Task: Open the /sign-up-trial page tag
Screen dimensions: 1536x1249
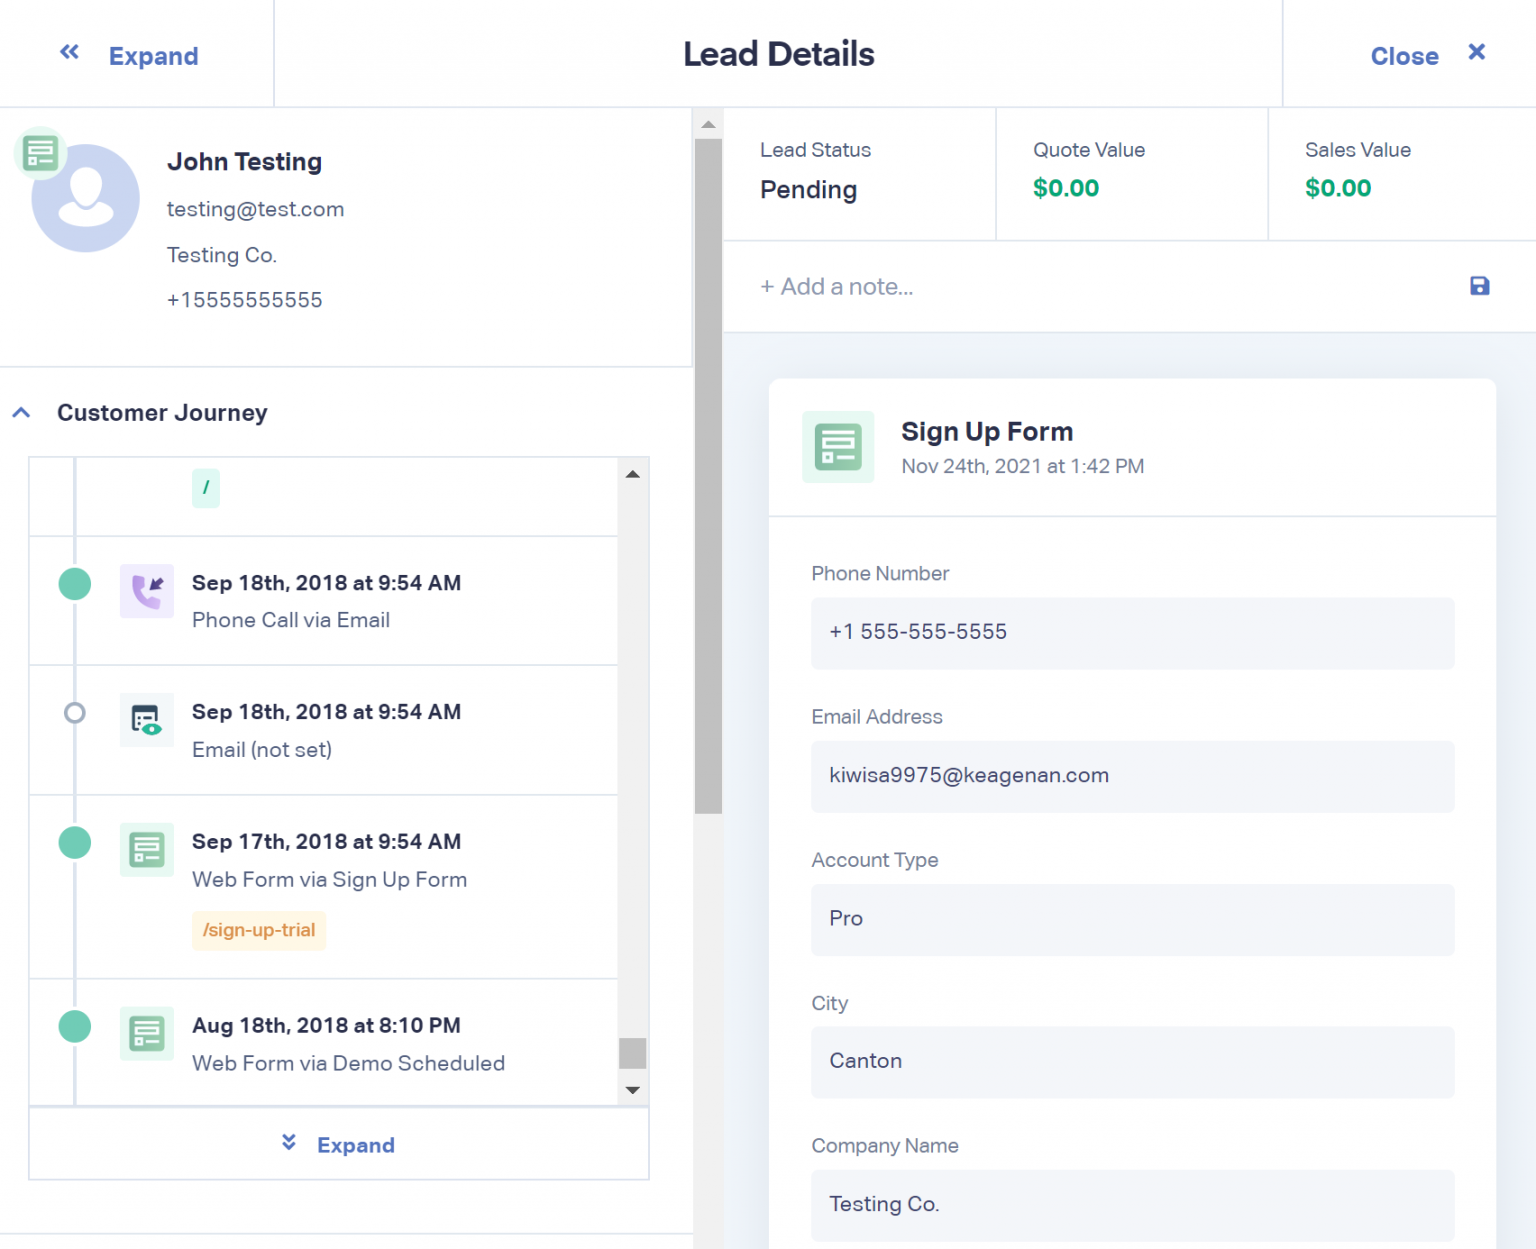Action: tap(258, 930)
